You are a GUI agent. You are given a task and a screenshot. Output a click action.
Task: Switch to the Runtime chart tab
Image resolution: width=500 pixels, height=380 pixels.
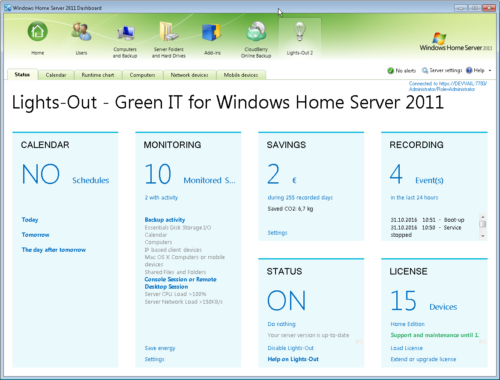98,75
